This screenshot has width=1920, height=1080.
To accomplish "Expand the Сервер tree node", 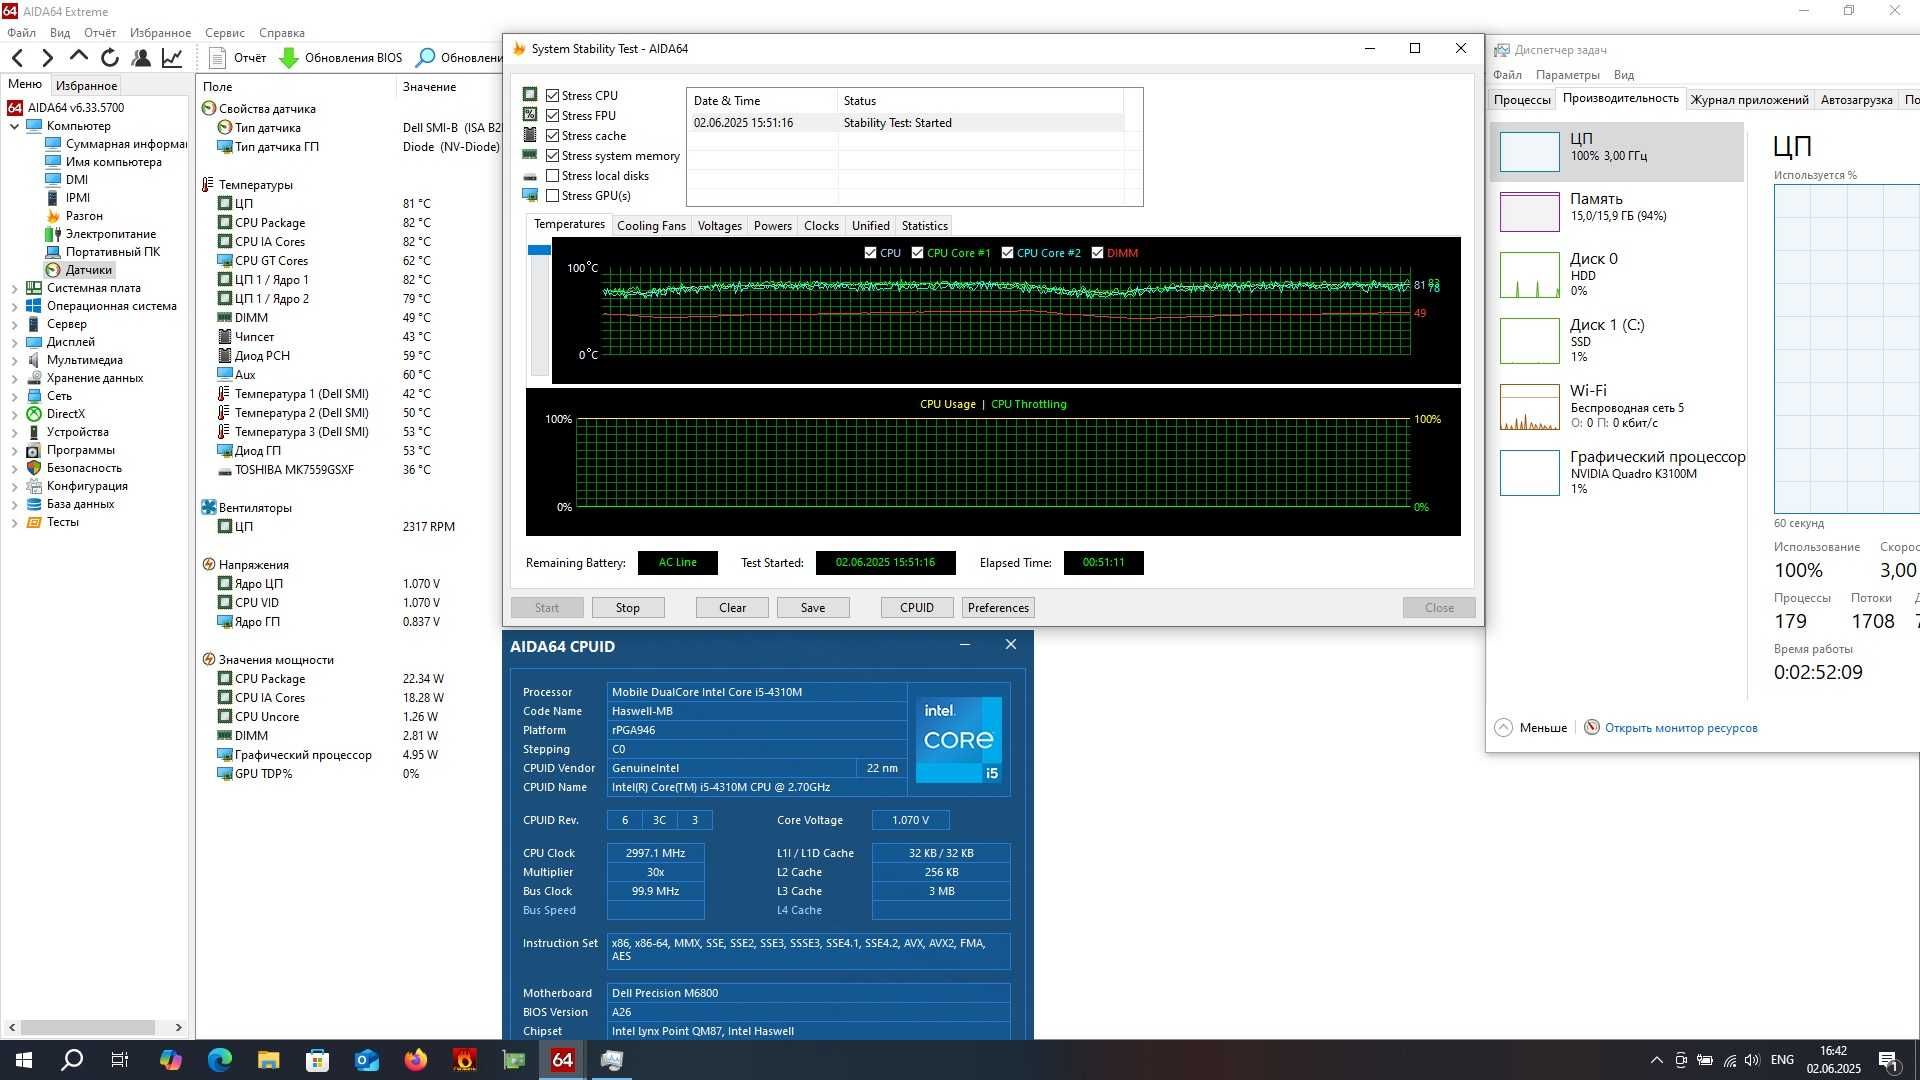I will [x=14, y=324].
